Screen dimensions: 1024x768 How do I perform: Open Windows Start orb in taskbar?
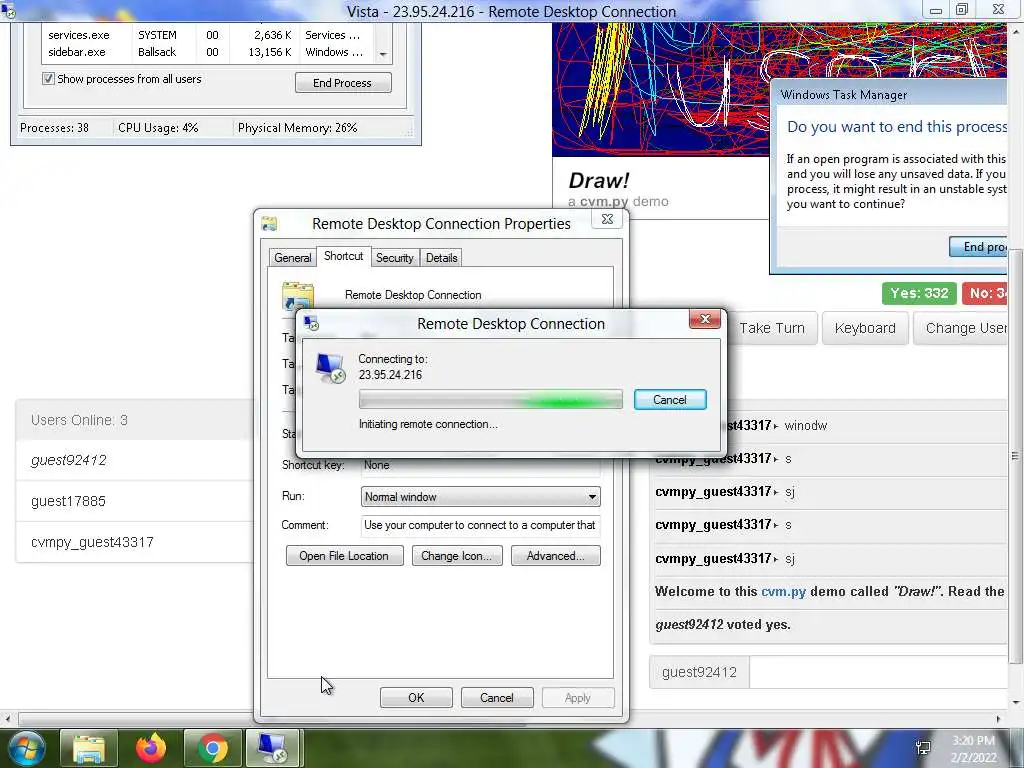(x=25, y=748)
